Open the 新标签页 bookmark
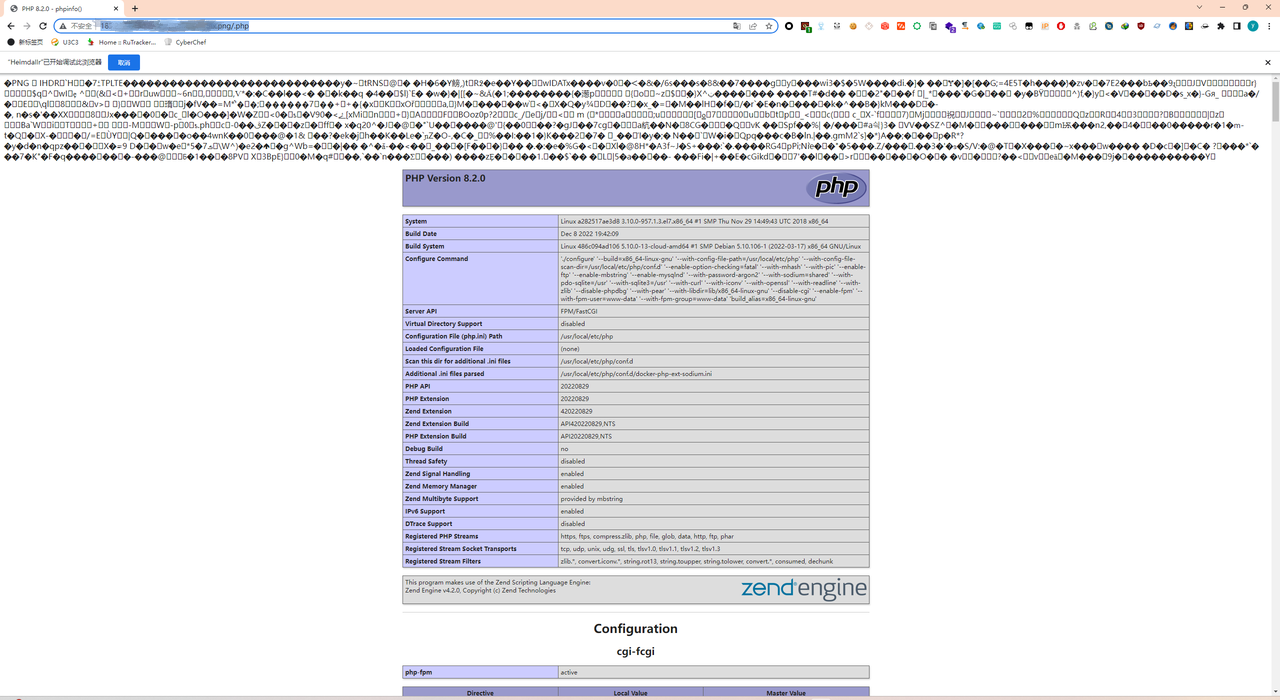 (x=25, y=42)
